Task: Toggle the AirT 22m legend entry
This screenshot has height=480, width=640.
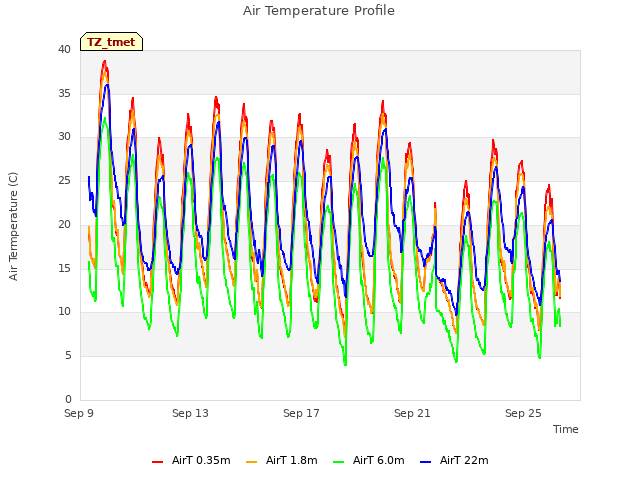Action: pyautogui.click(x=454, y=460)
